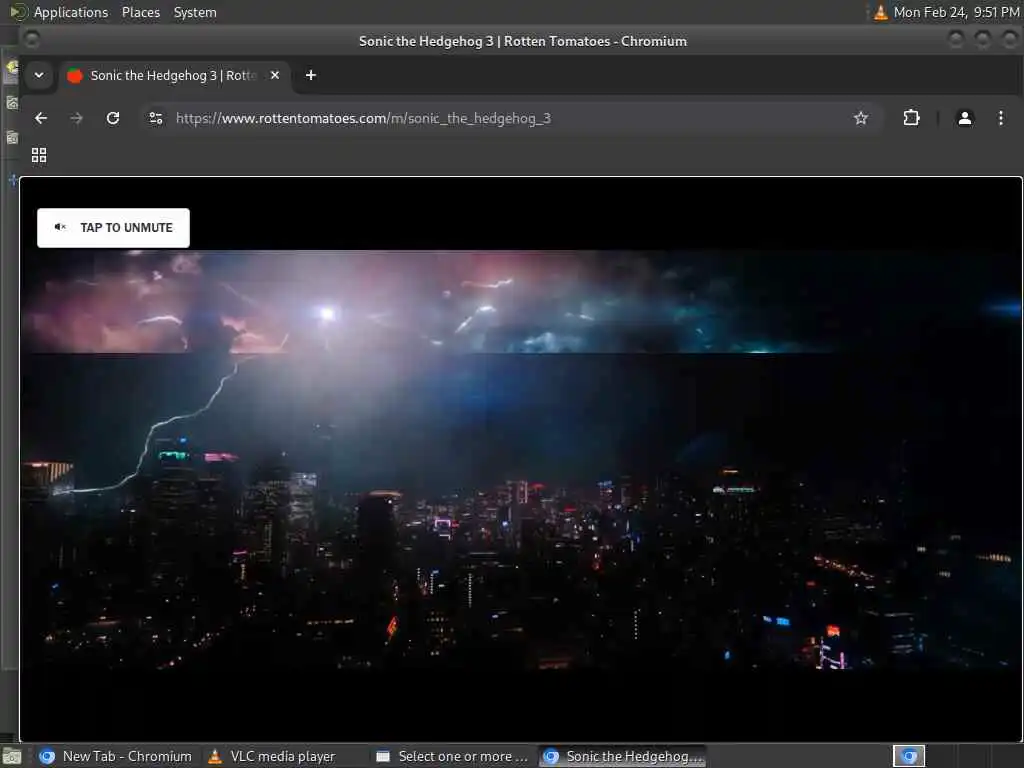Select the Sonic the Hedgehog 3 tab

pos(174,76)
